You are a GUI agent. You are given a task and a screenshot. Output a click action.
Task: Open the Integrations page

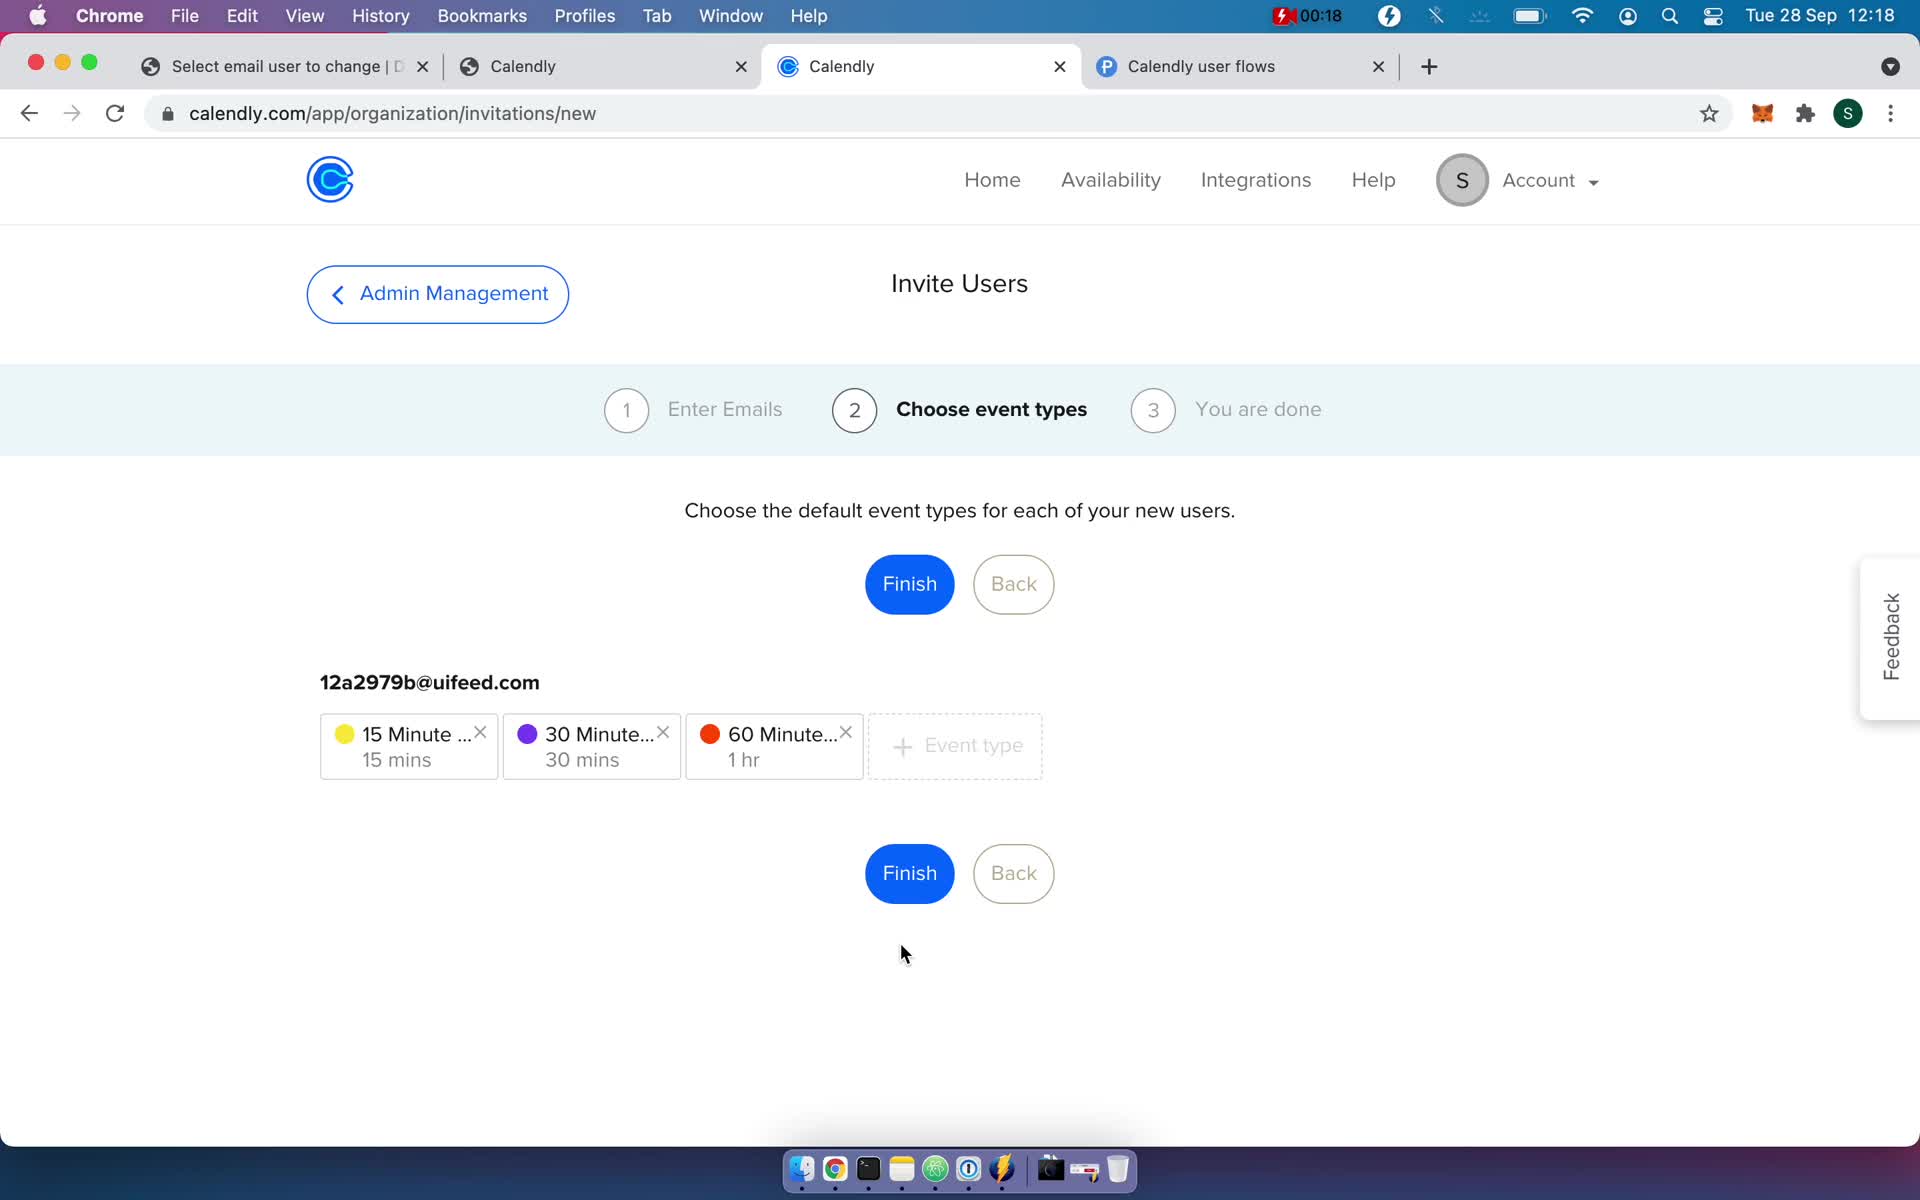1255,180
